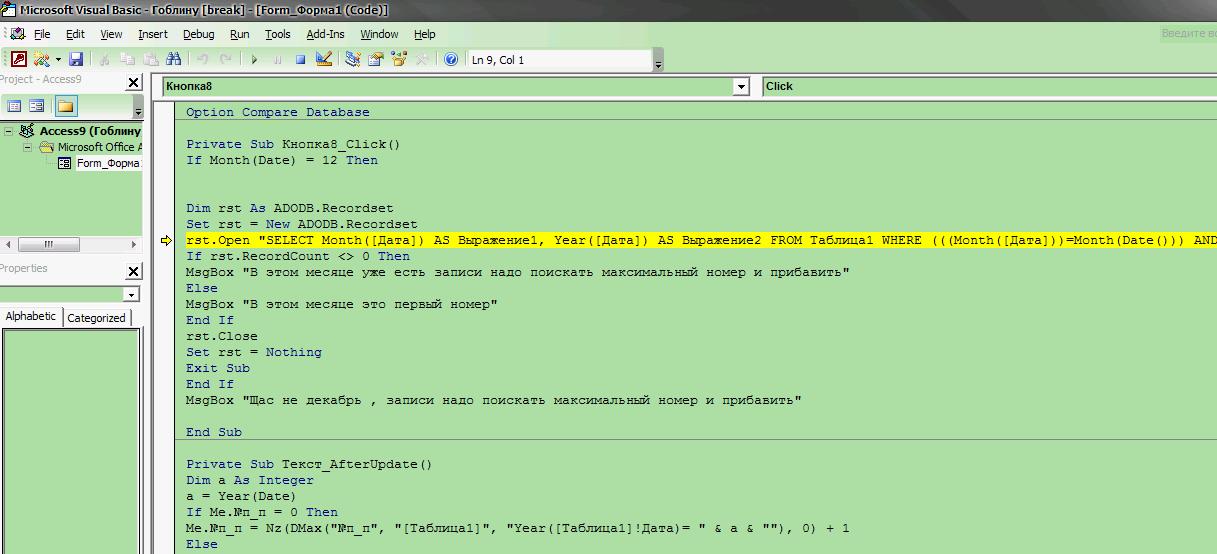Click View Object icon in Project pane
The image size is (1217, 554).
coord(37,106)
